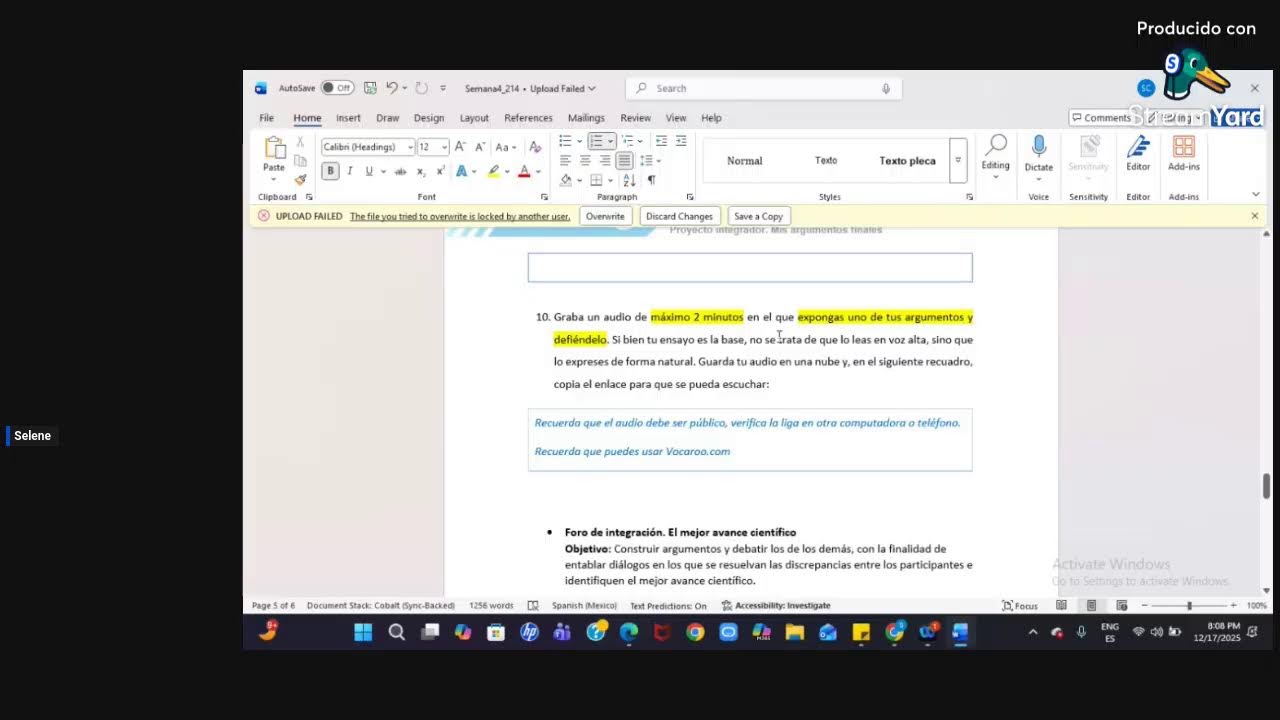Expand the Editing group dropdown

(996, 155)
